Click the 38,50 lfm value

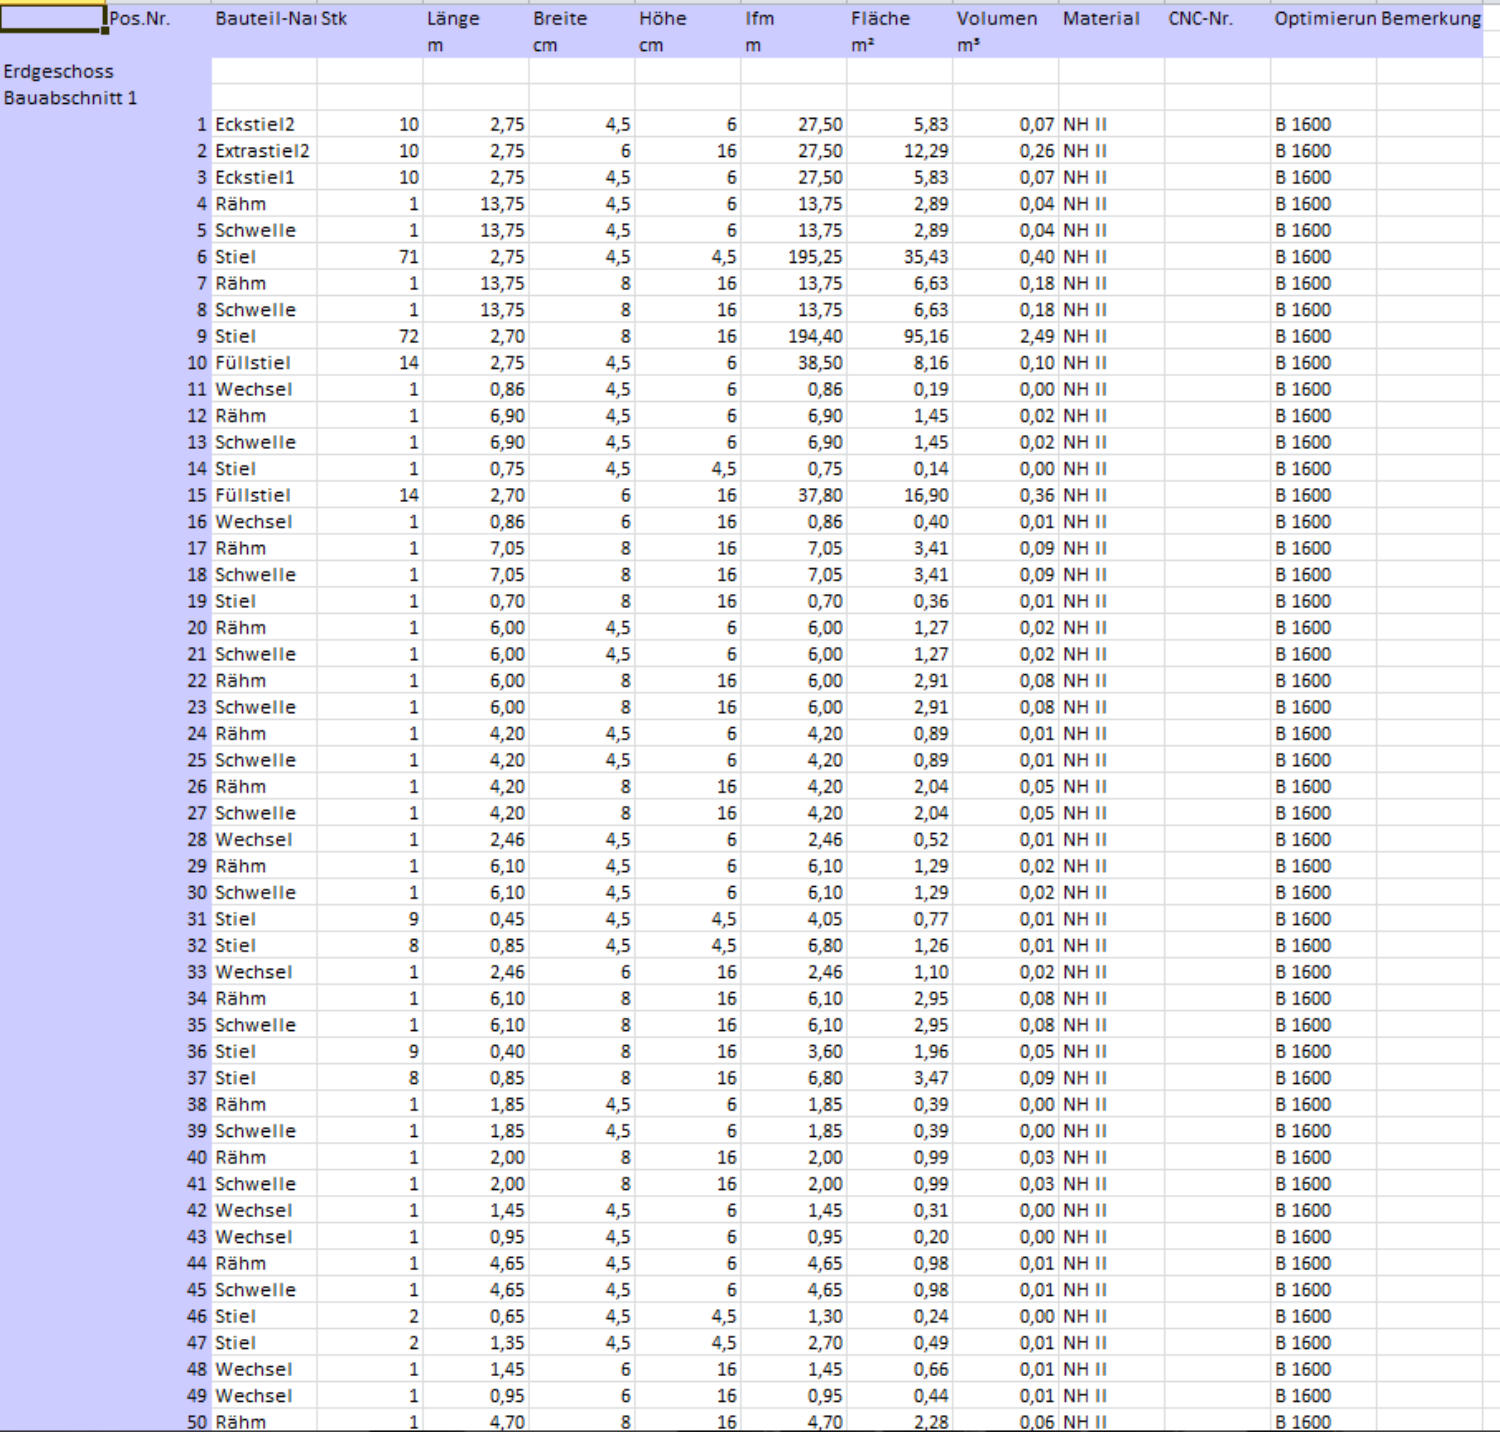click(794, 363)
